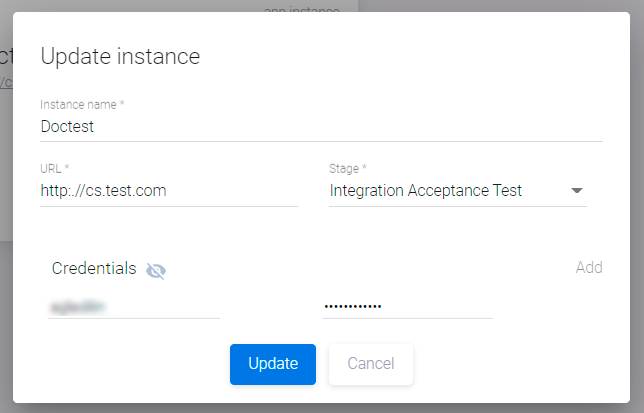Click the Credentials section heading

point(94,268)
